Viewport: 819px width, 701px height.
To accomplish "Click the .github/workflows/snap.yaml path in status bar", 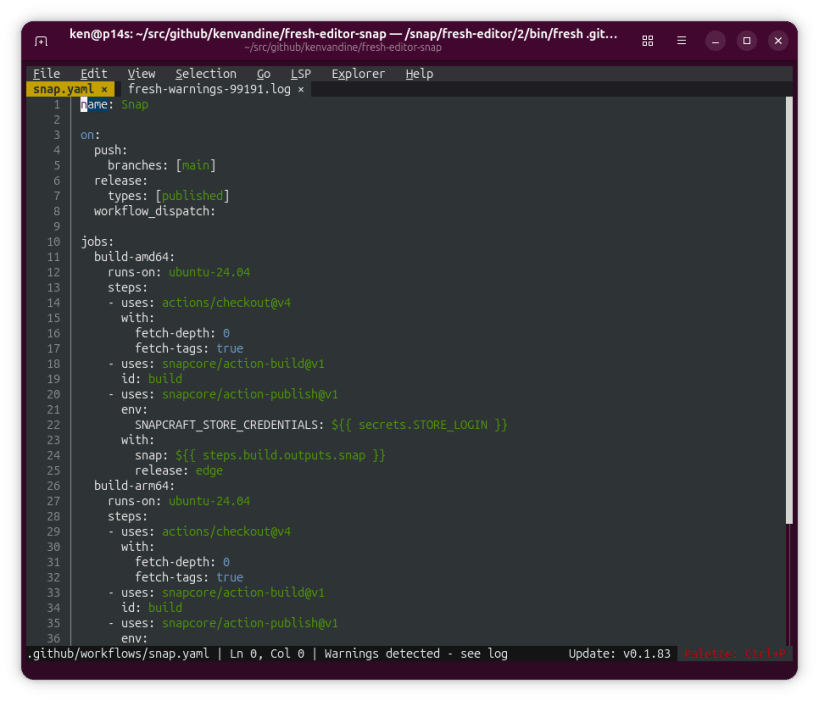I will 118,653.
